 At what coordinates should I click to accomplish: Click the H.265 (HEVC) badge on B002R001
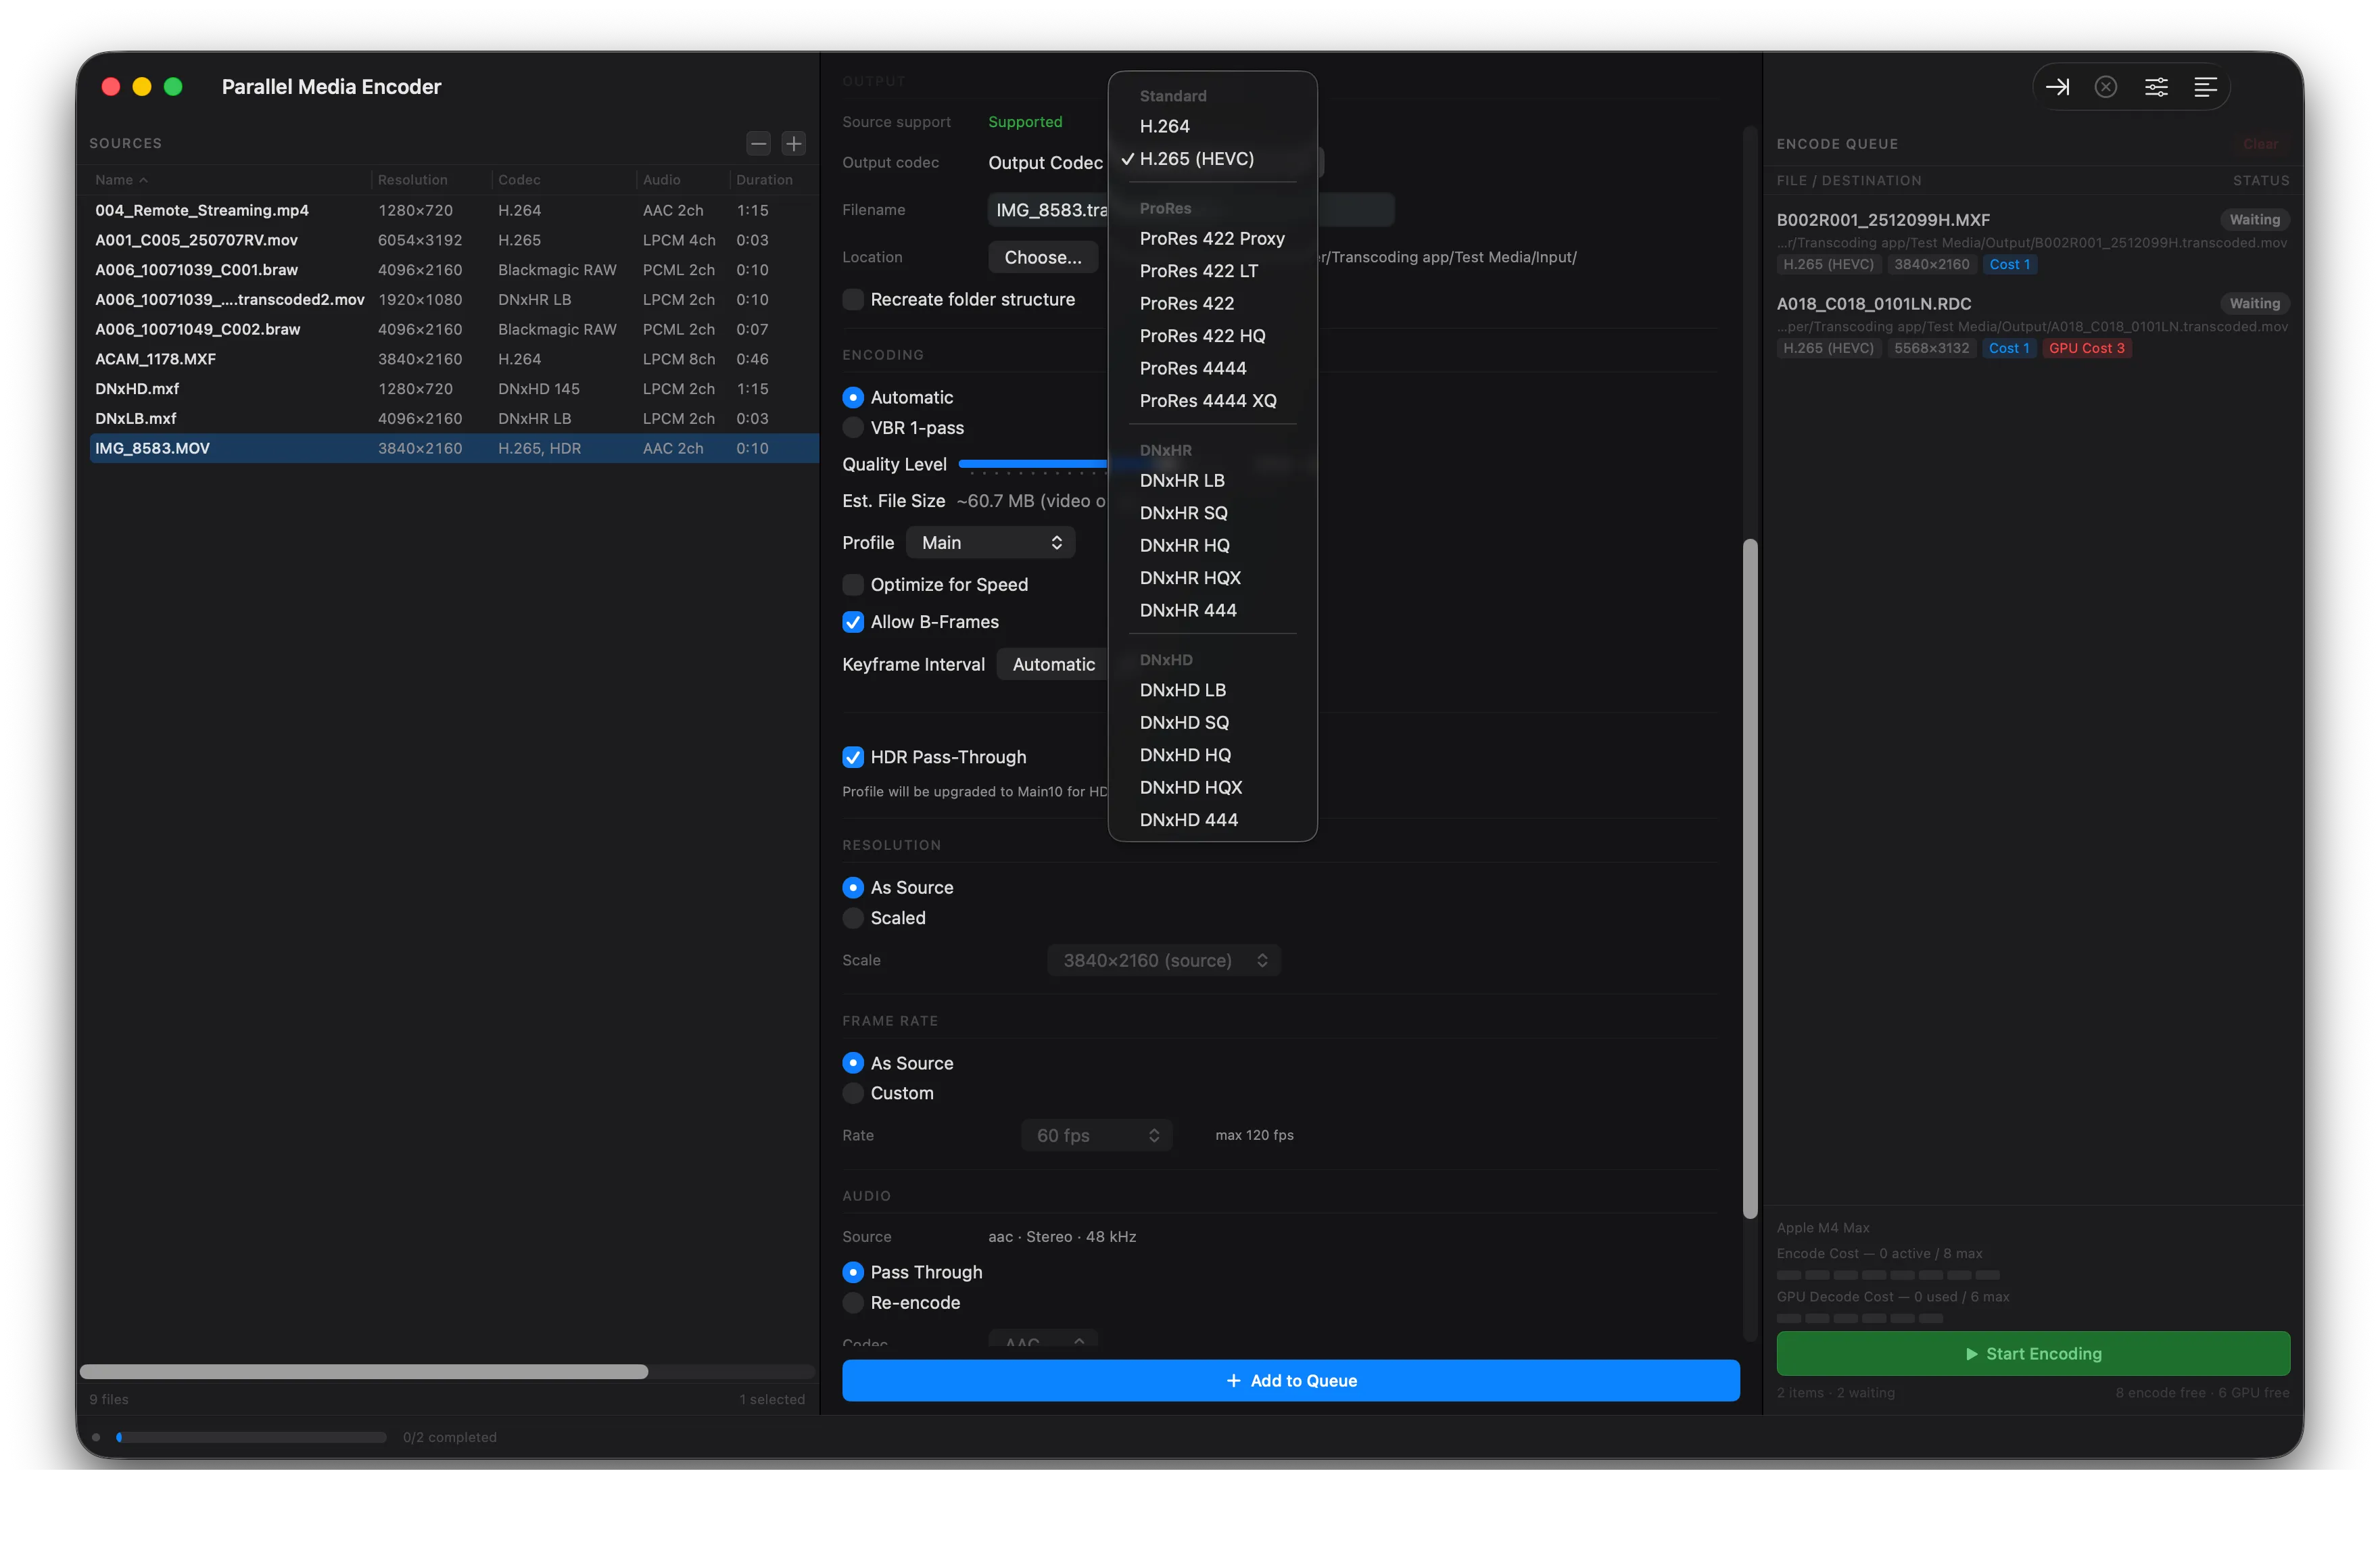point(1828,264)
